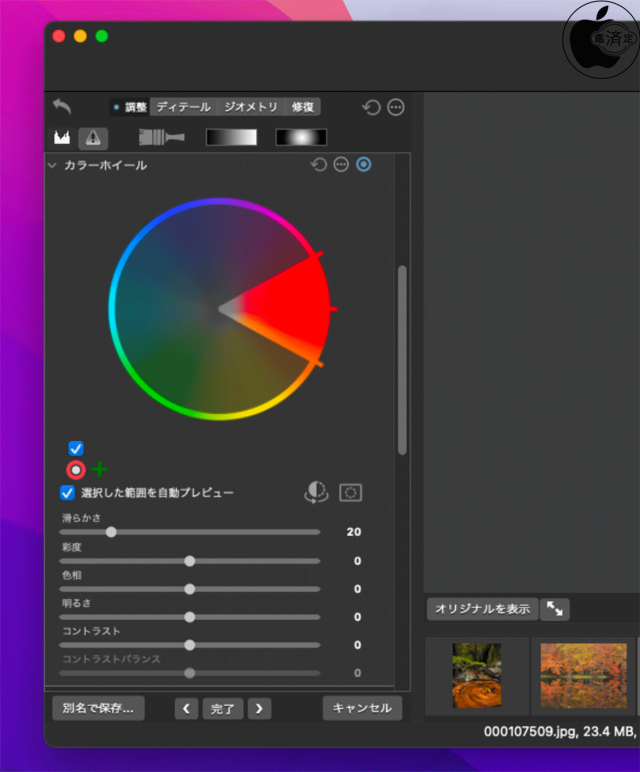
Task: Click the 彩度 value field showing 0
Action: pos(357,561)
